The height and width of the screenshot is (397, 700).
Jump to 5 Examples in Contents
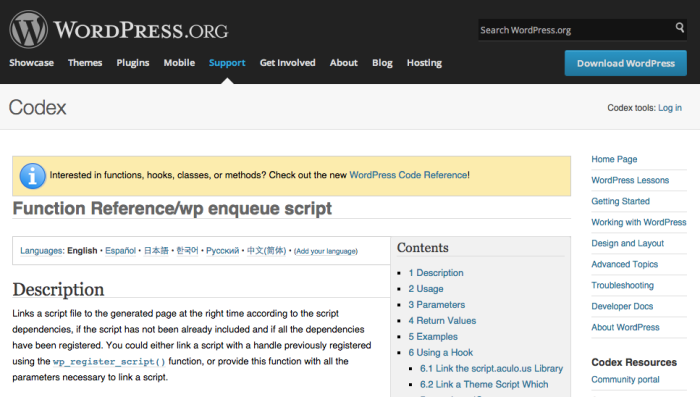[x=433, y=337]
